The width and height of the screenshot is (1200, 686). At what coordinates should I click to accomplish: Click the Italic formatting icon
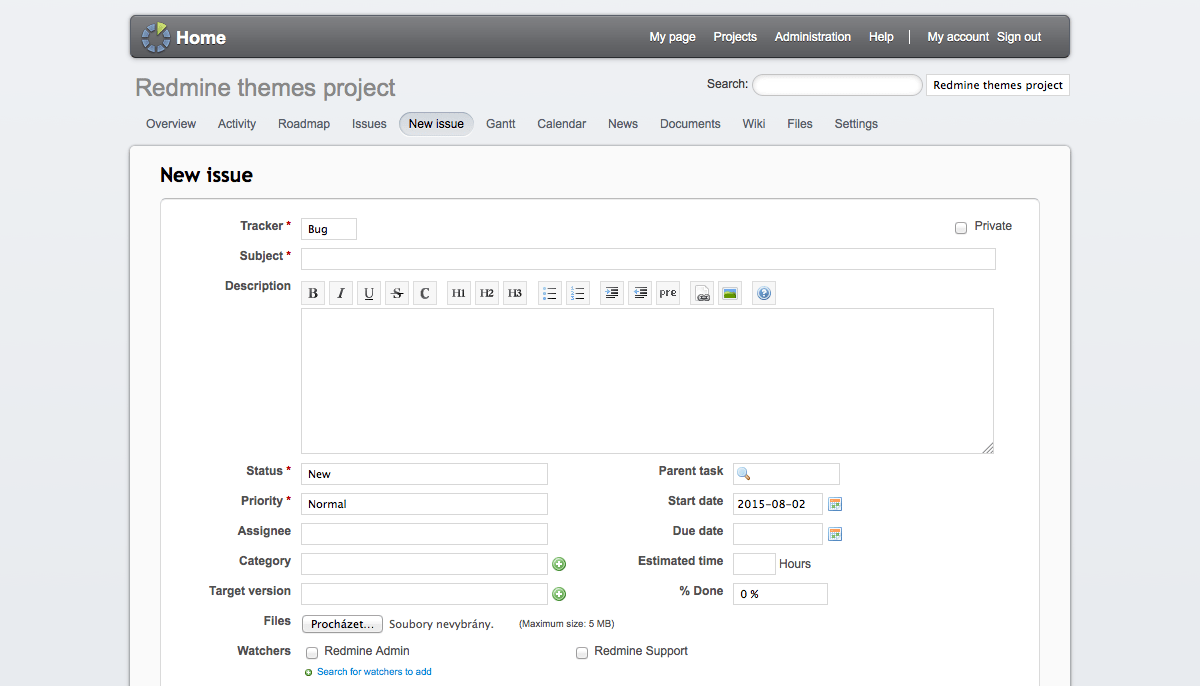[x=341, y=293]
